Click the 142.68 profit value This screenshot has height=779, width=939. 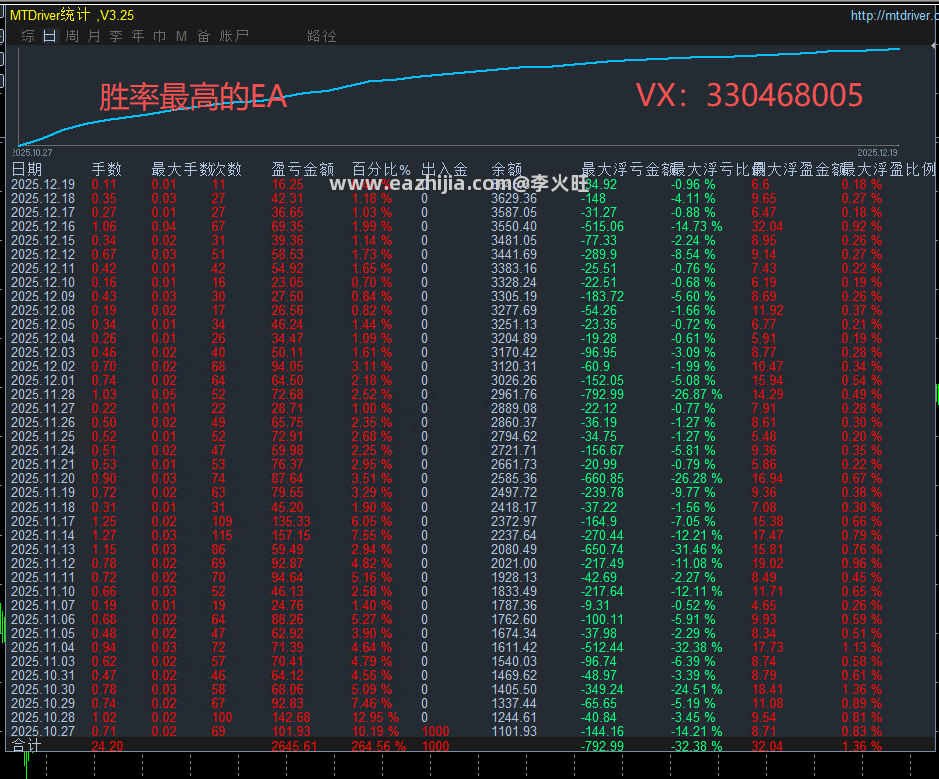[291, 717]
